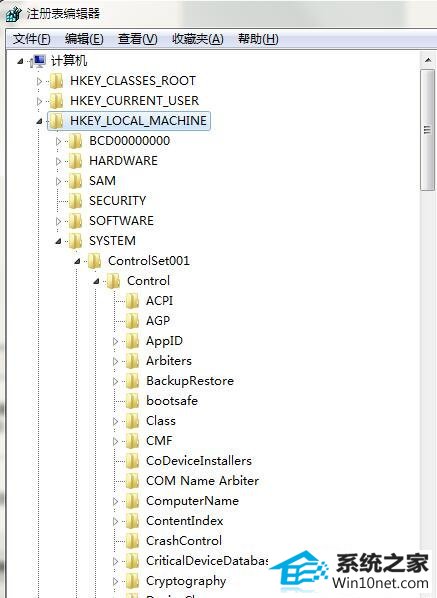The image size is (437, 598).
Task: Click the ACPI folder icon
Action: 133,301
